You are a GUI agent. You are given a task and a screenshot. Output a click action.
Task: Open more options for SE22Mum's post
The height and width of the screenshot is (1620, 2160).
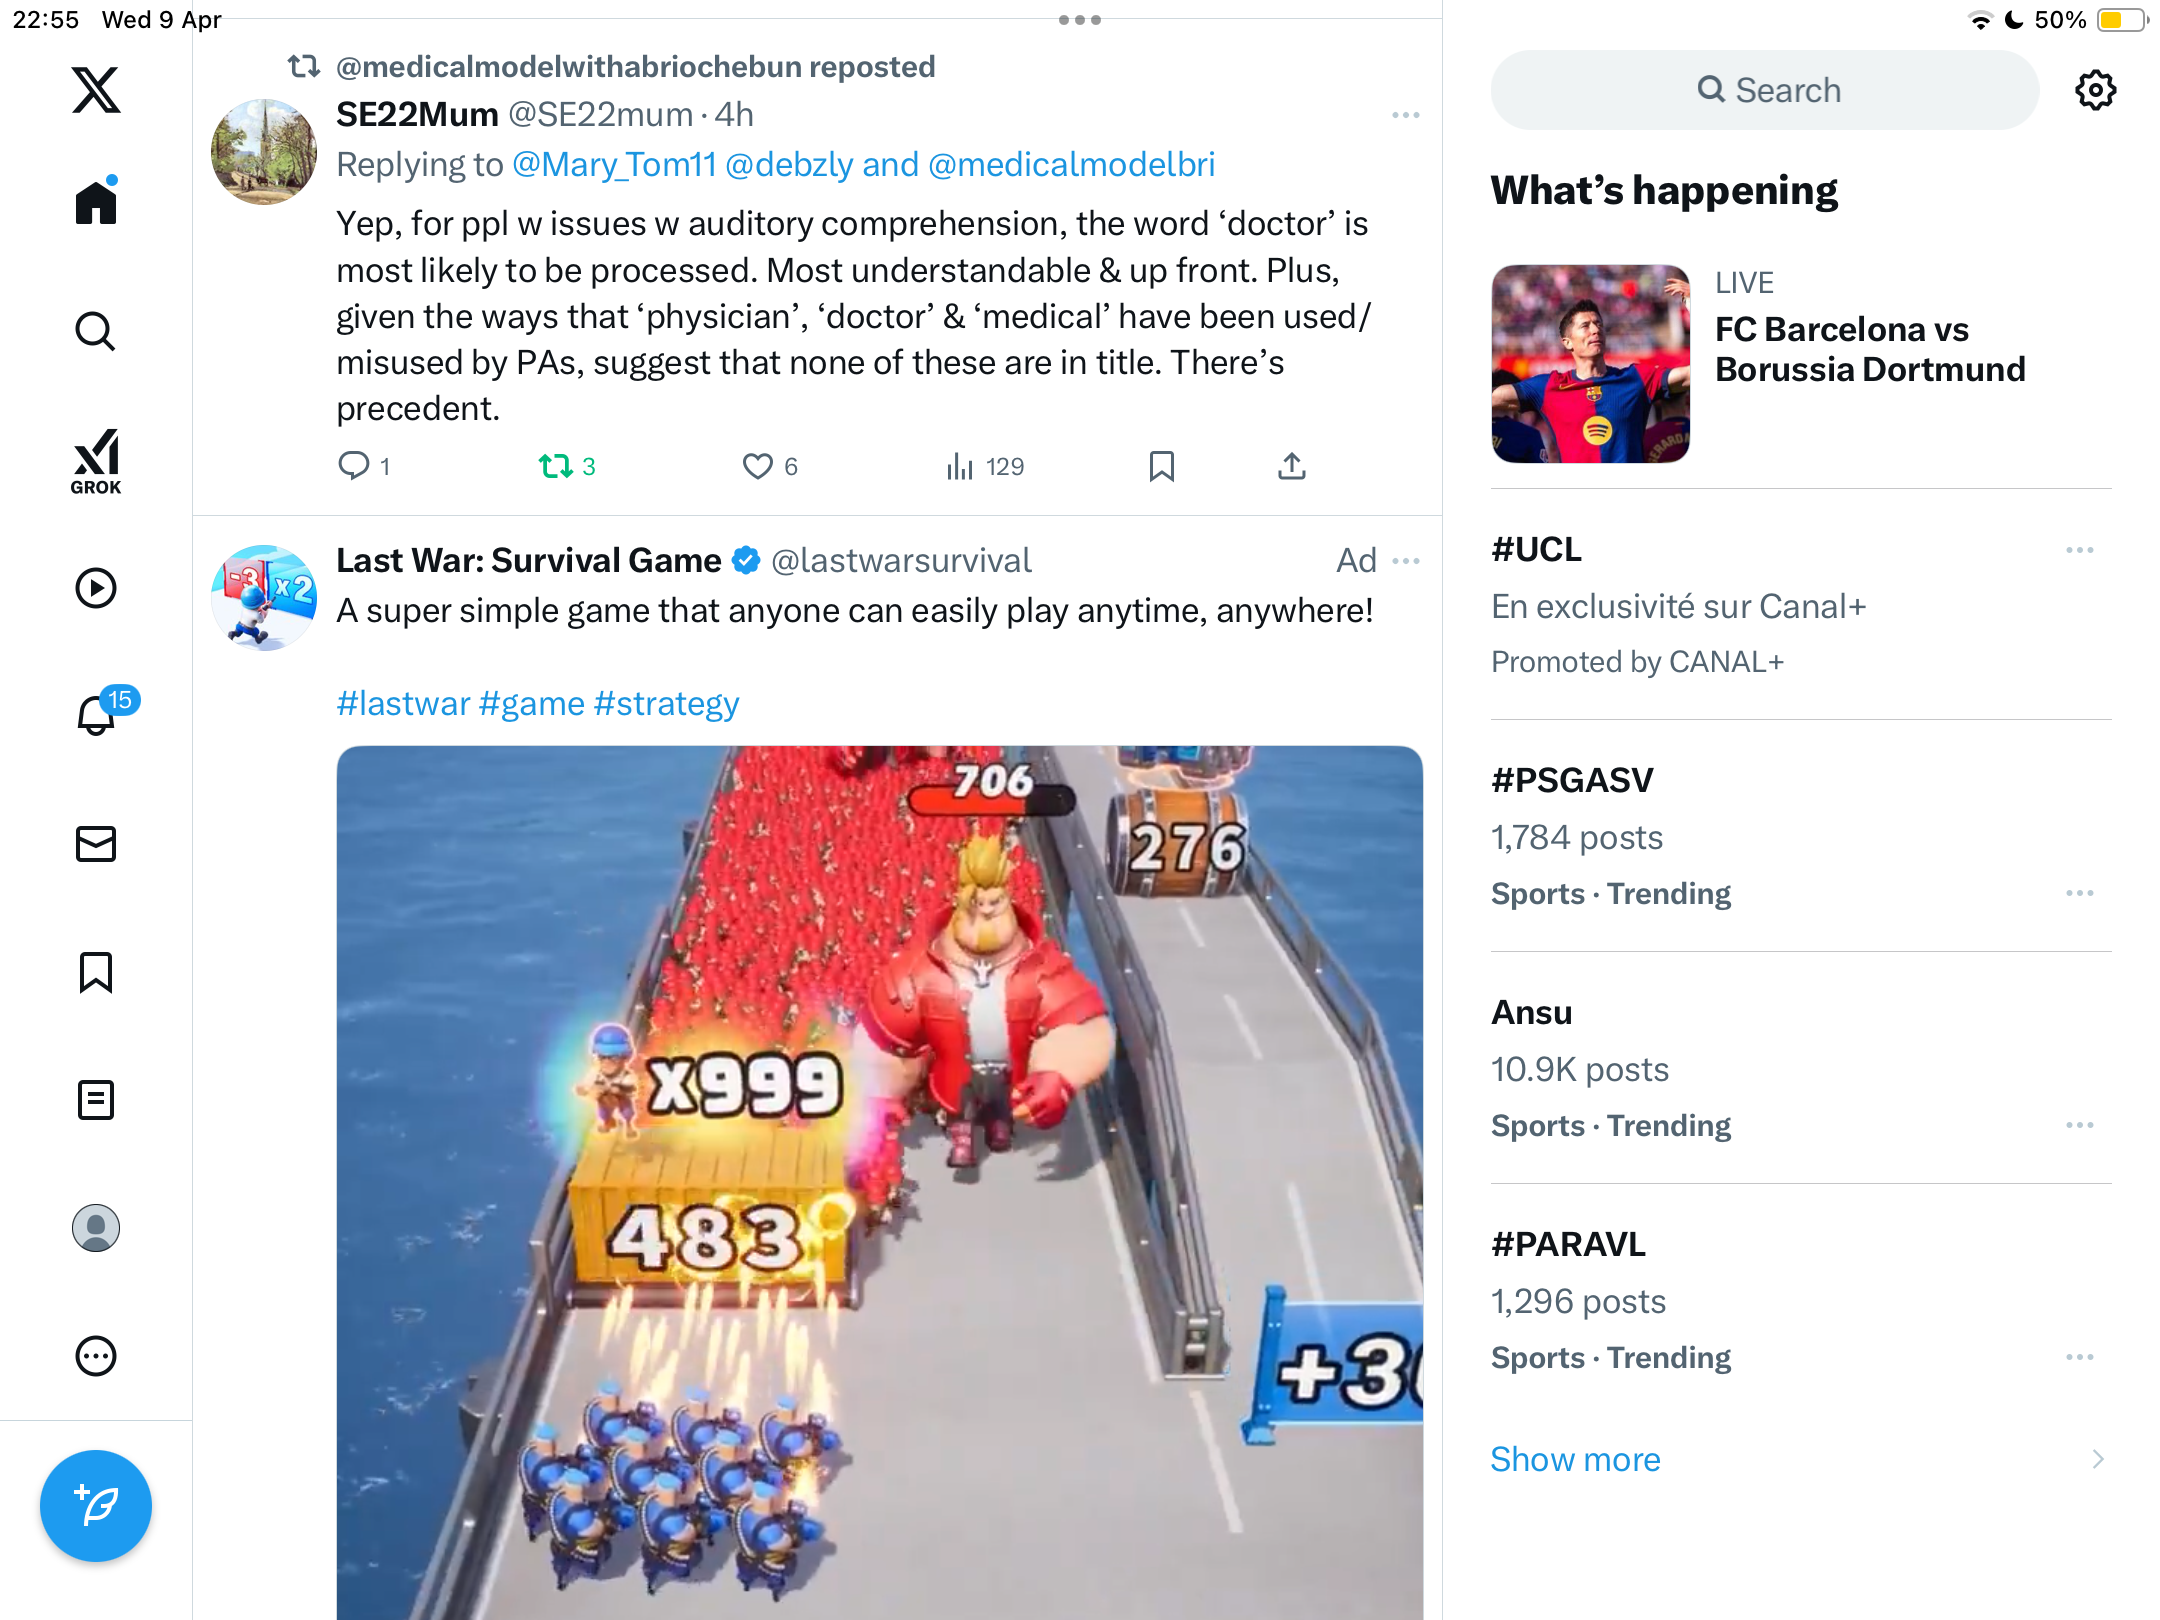pos(1405,116)
